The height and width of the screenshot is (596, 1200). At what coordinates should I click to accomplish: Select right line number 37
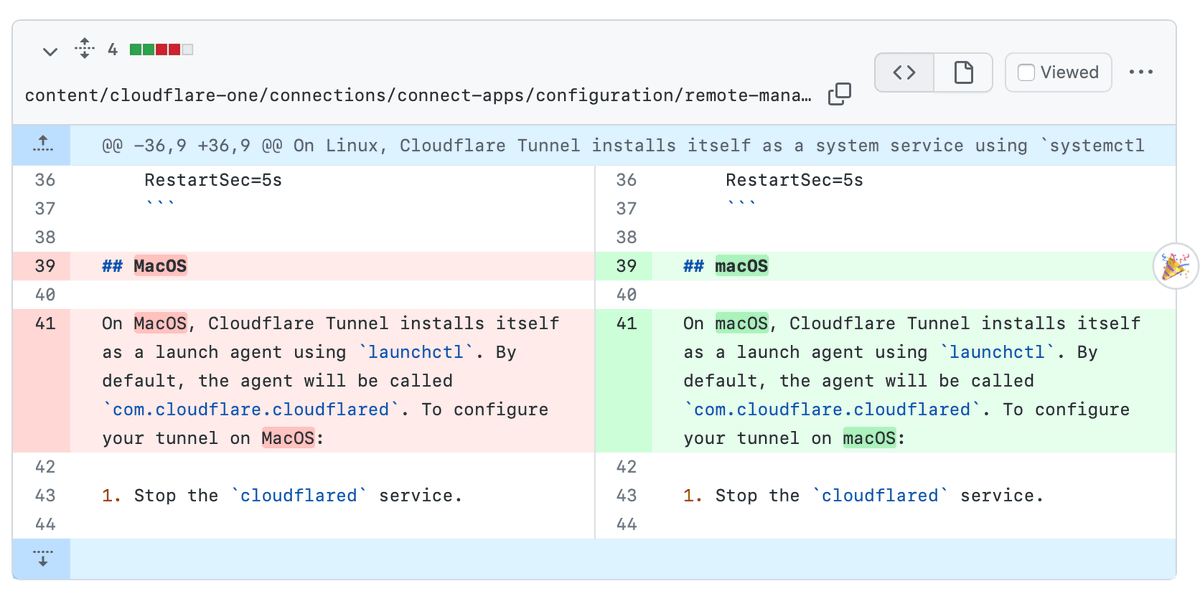624,209
